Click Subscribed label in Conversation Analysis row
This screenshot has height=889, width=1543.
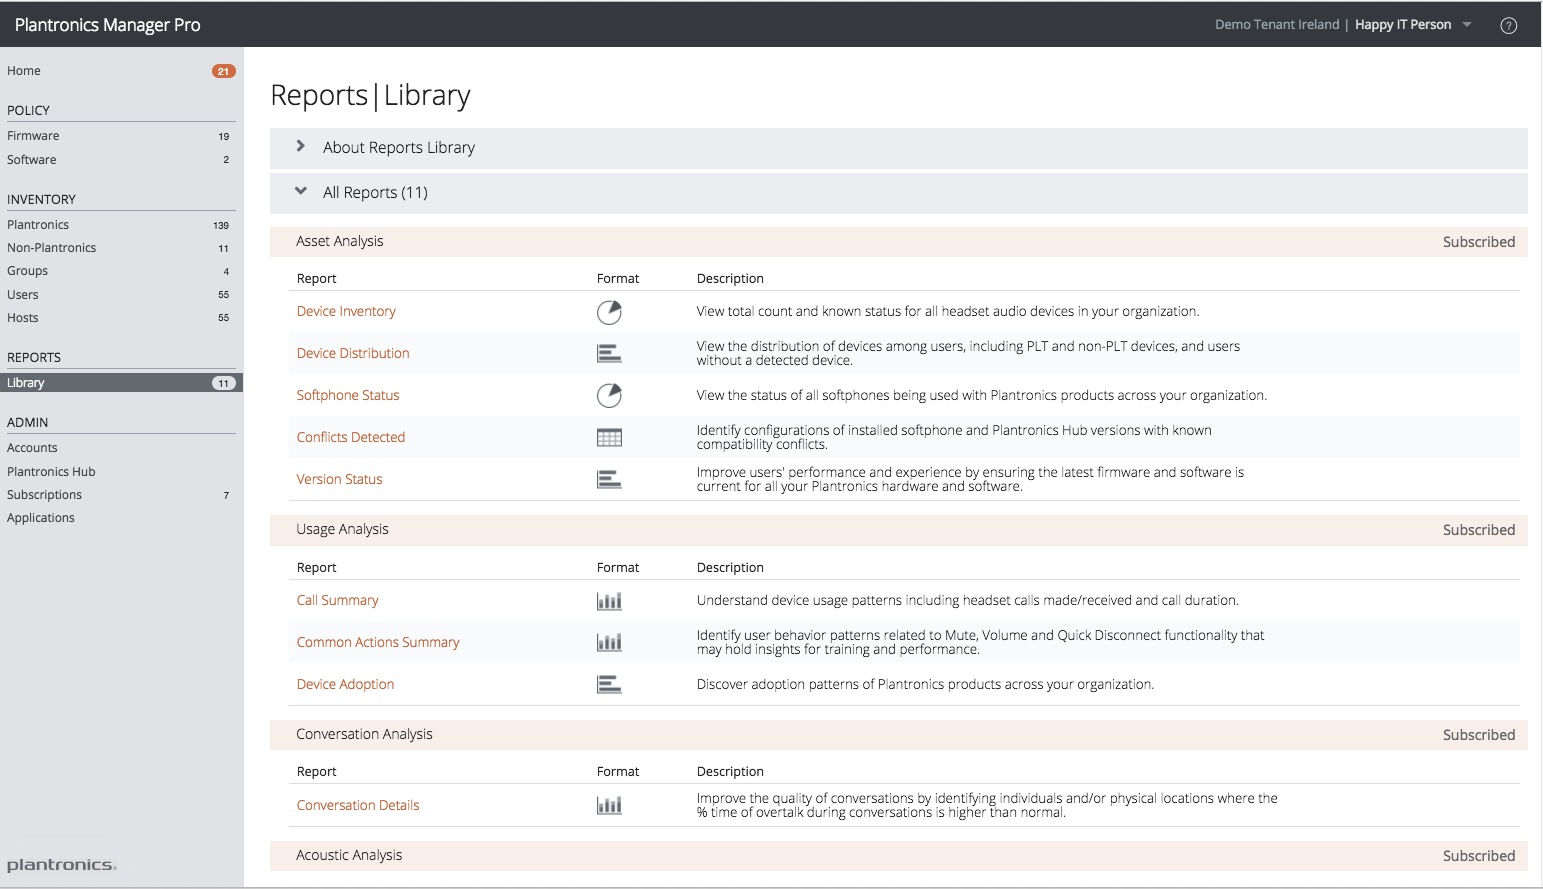point(1479,735)
